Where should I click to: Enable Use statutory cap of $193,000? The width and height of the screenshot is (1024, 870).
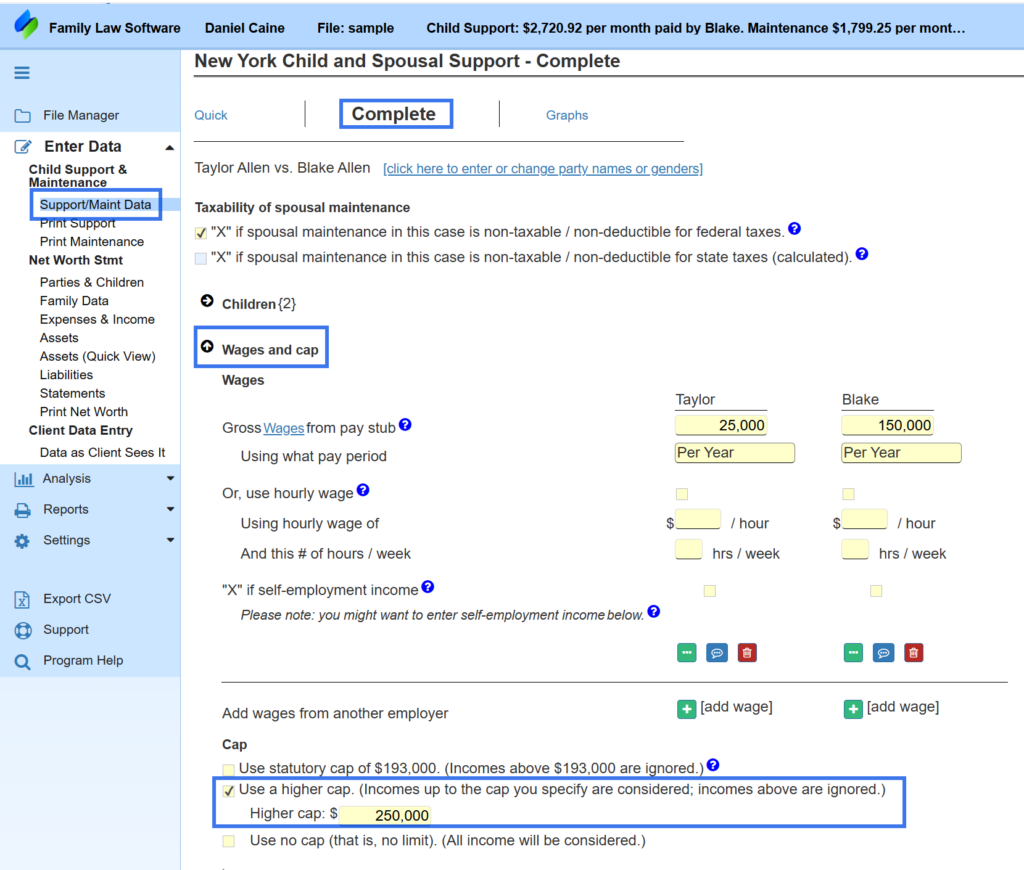click(228, 769)
